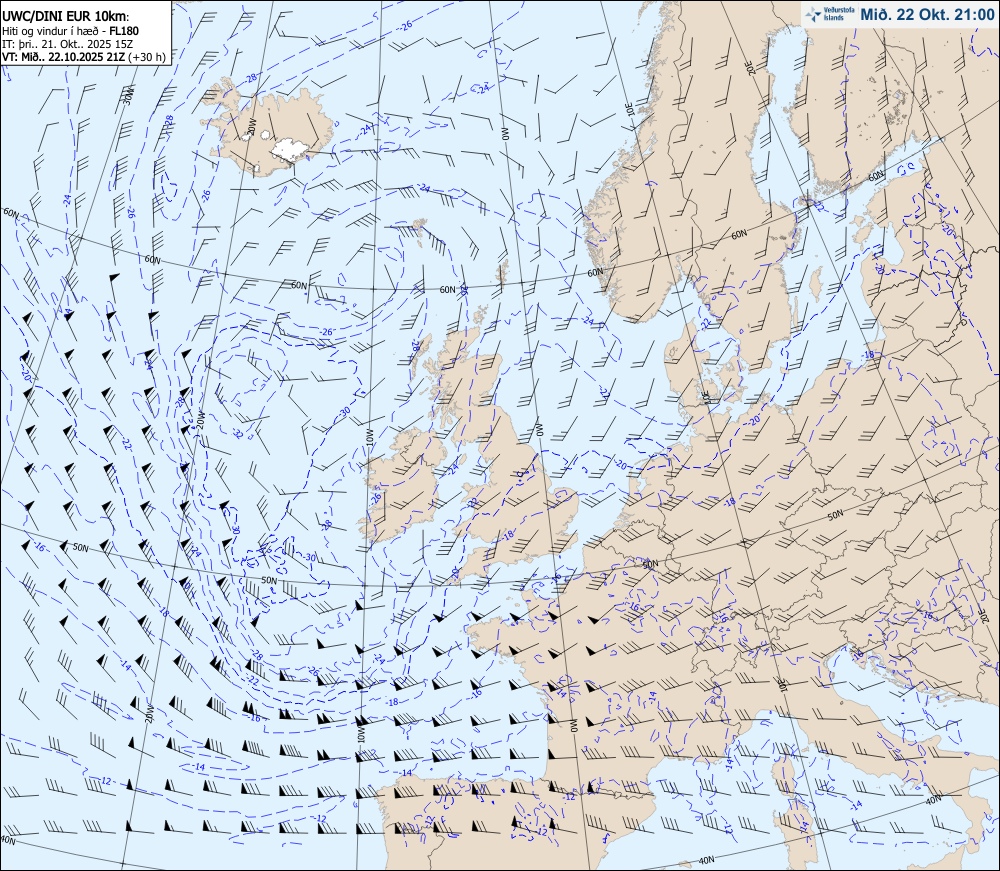1000x871 pixels.
Task: Click the "VT: Mið.. 22.10.2025 21Z (+30 h)" line
Action: pos(84,57)
